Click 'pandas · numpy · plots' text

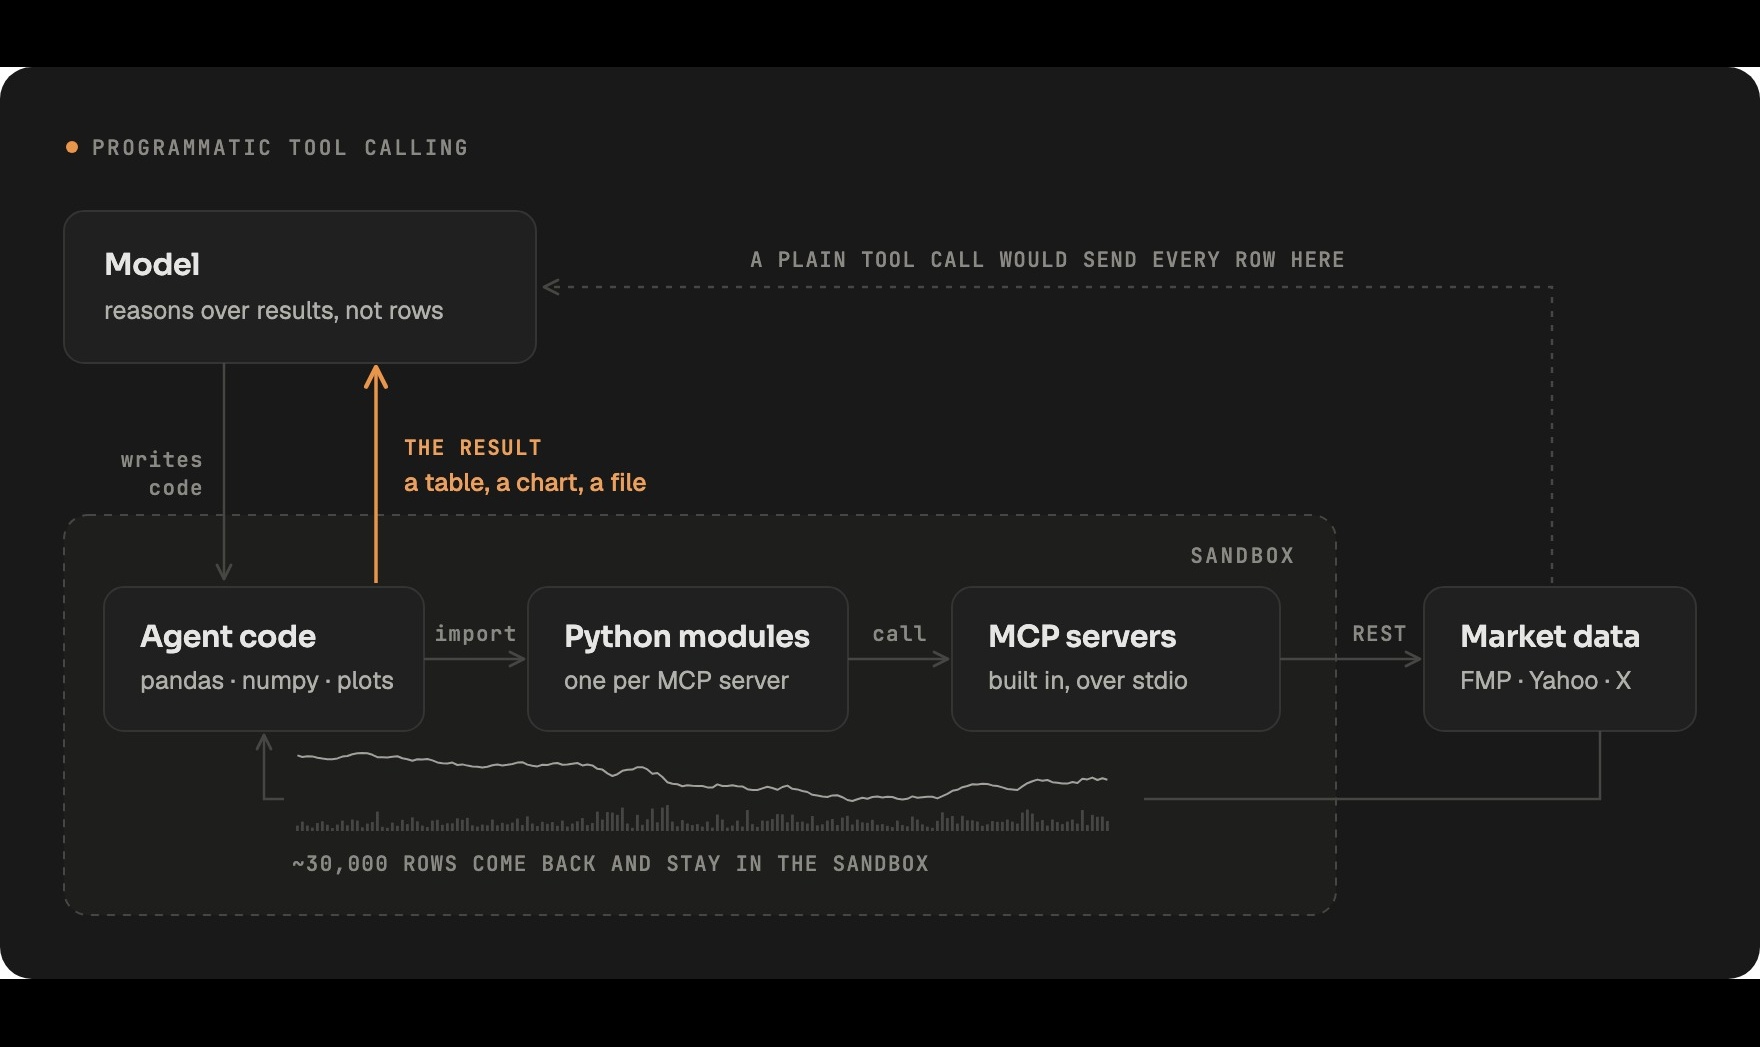tap(267, 681)
